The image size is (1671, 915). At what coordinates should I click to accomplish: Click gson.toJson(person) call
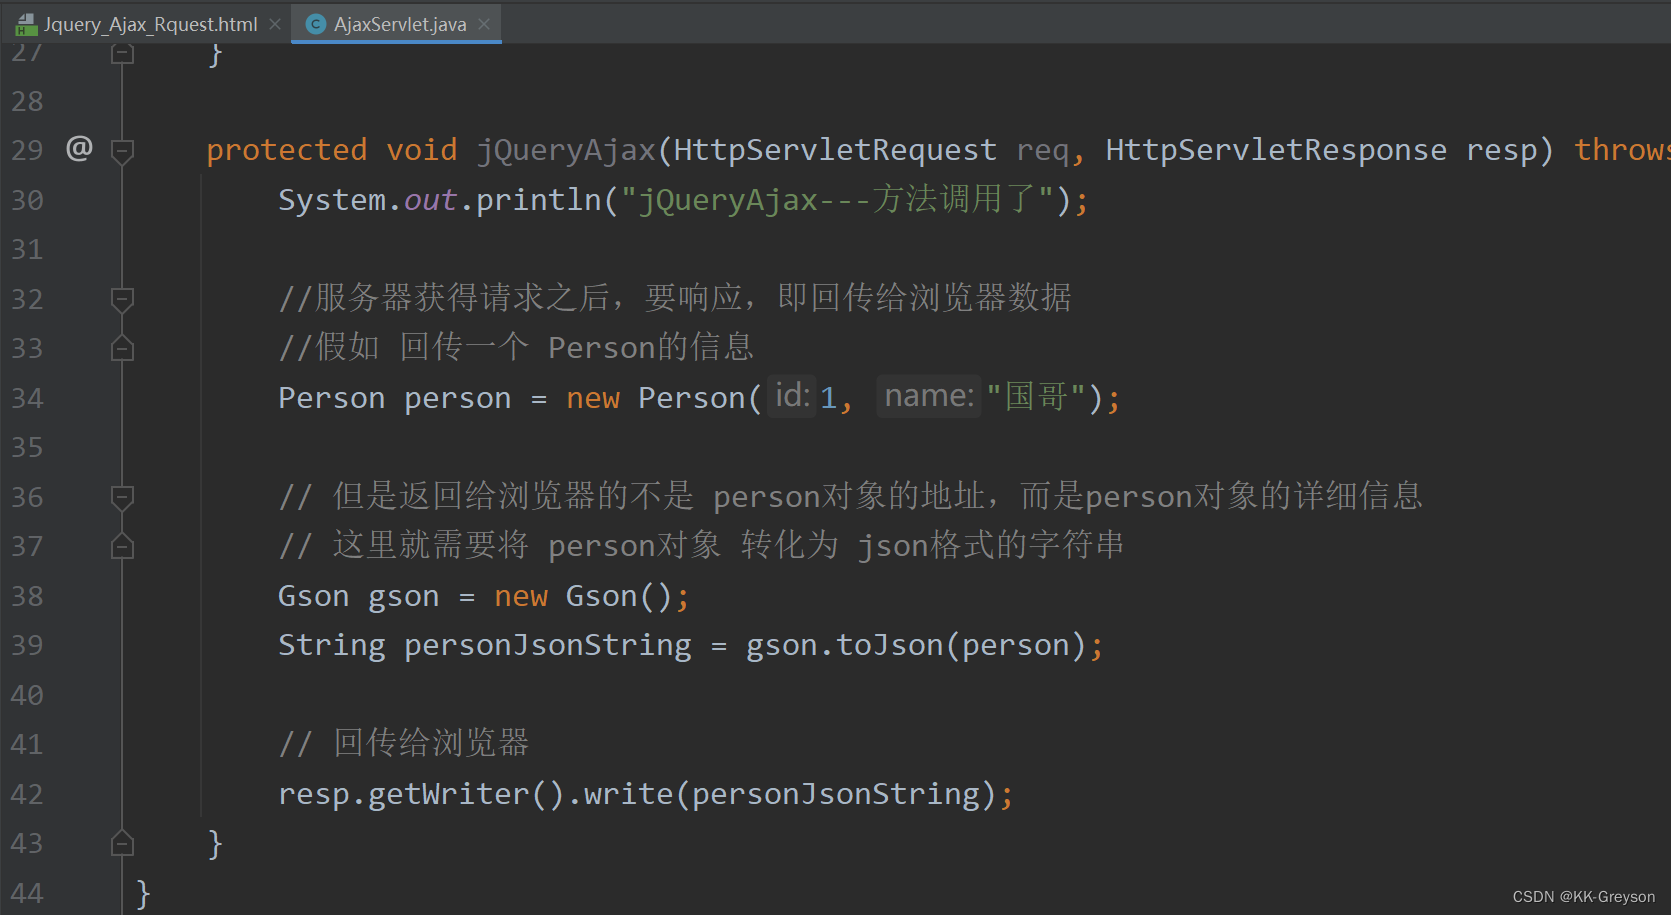[916, 645]
